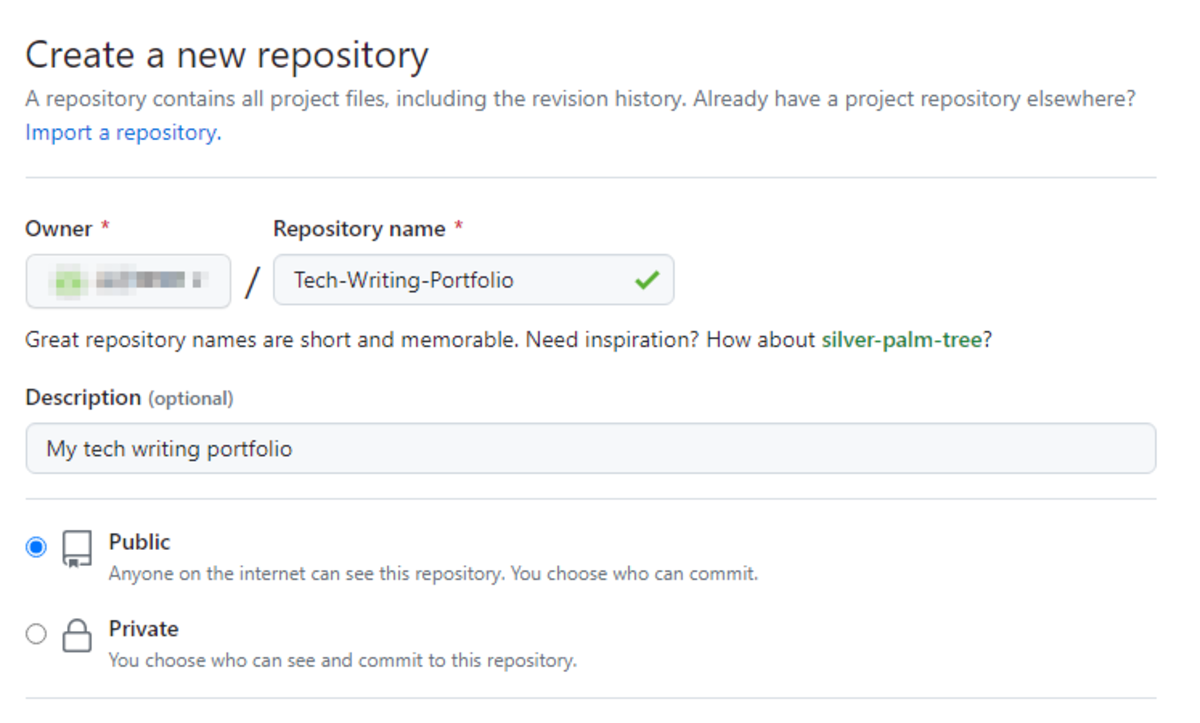
Task: Click the Private lock icon
Action: (77, 635)
